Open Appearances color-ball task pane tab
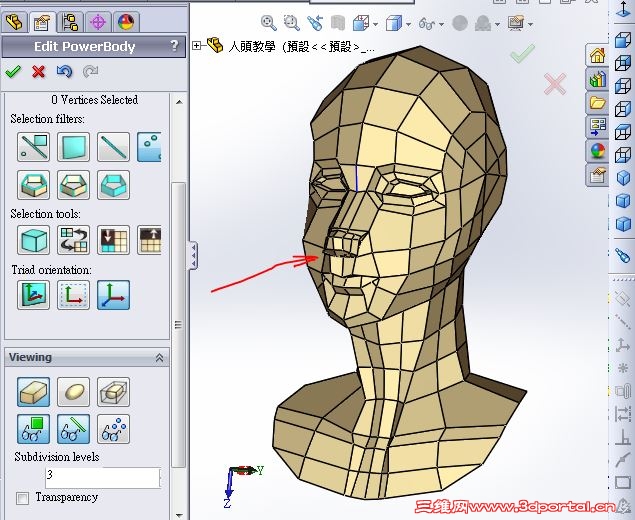Image resolution: width=635 pixels, height=520 pixels. click(597, 151)
